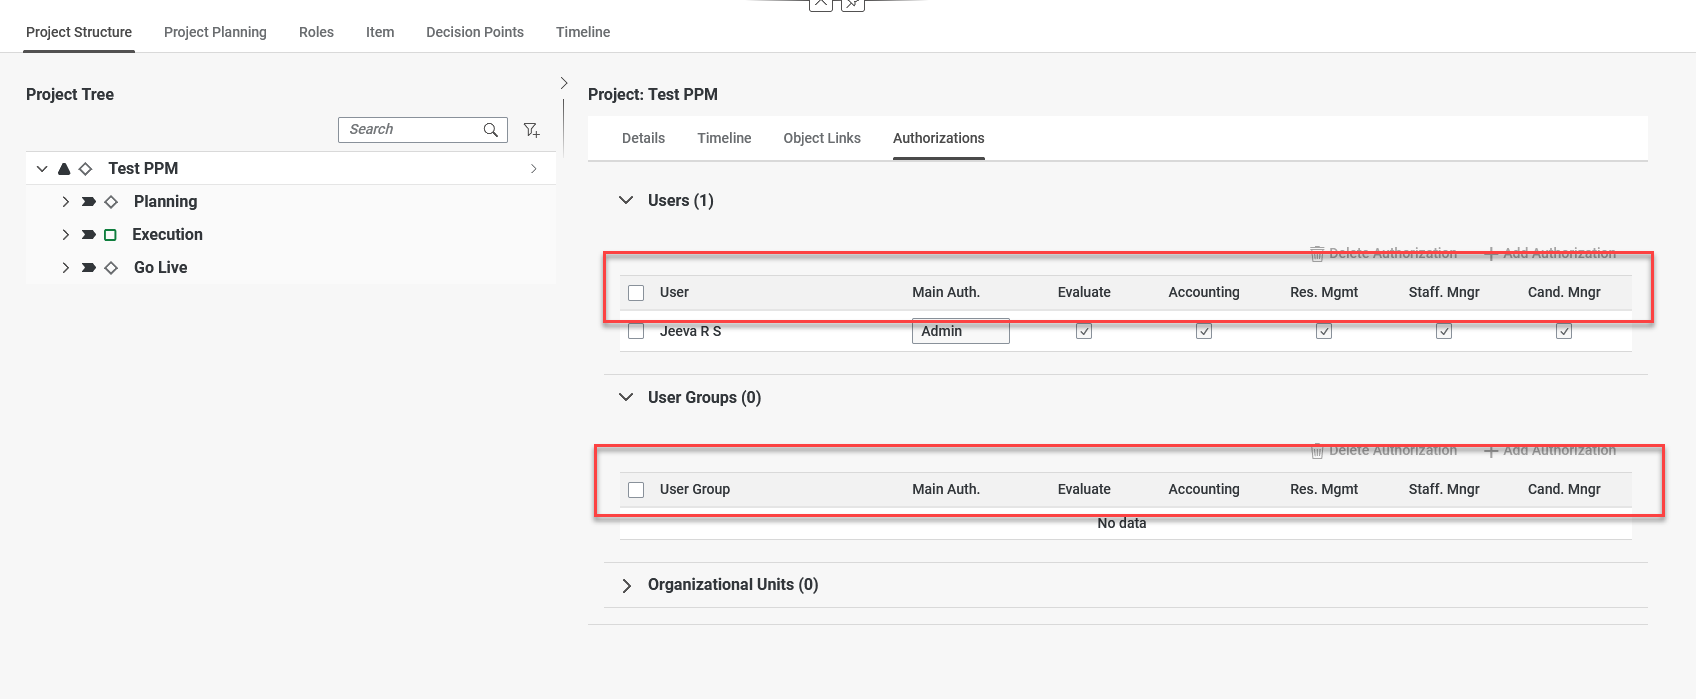Expand the Planning node in the project tree
The width and height of the screenshot is (1696, 699).
[66, 202]
